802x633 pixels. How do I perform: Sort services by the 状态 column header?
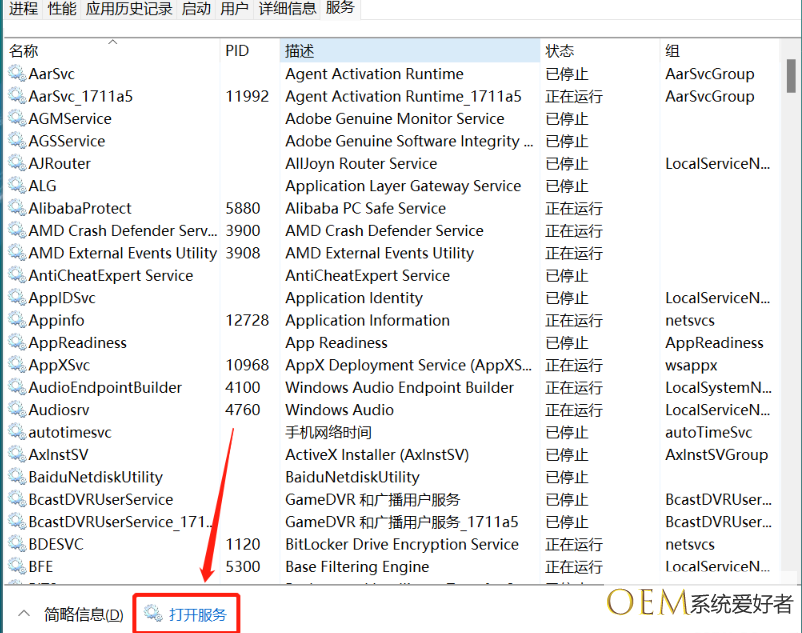pyautogui.click(x=559, y=51)
